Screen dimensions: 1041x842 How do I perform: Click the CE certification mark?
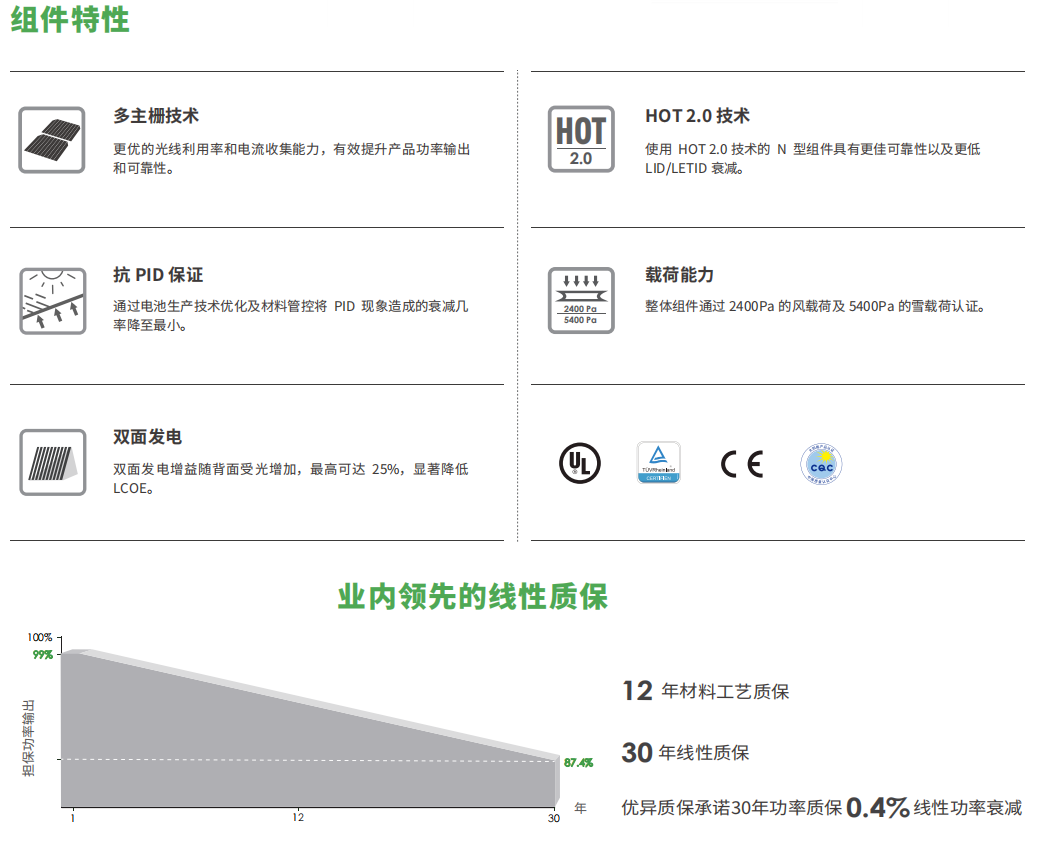(742, 463)
